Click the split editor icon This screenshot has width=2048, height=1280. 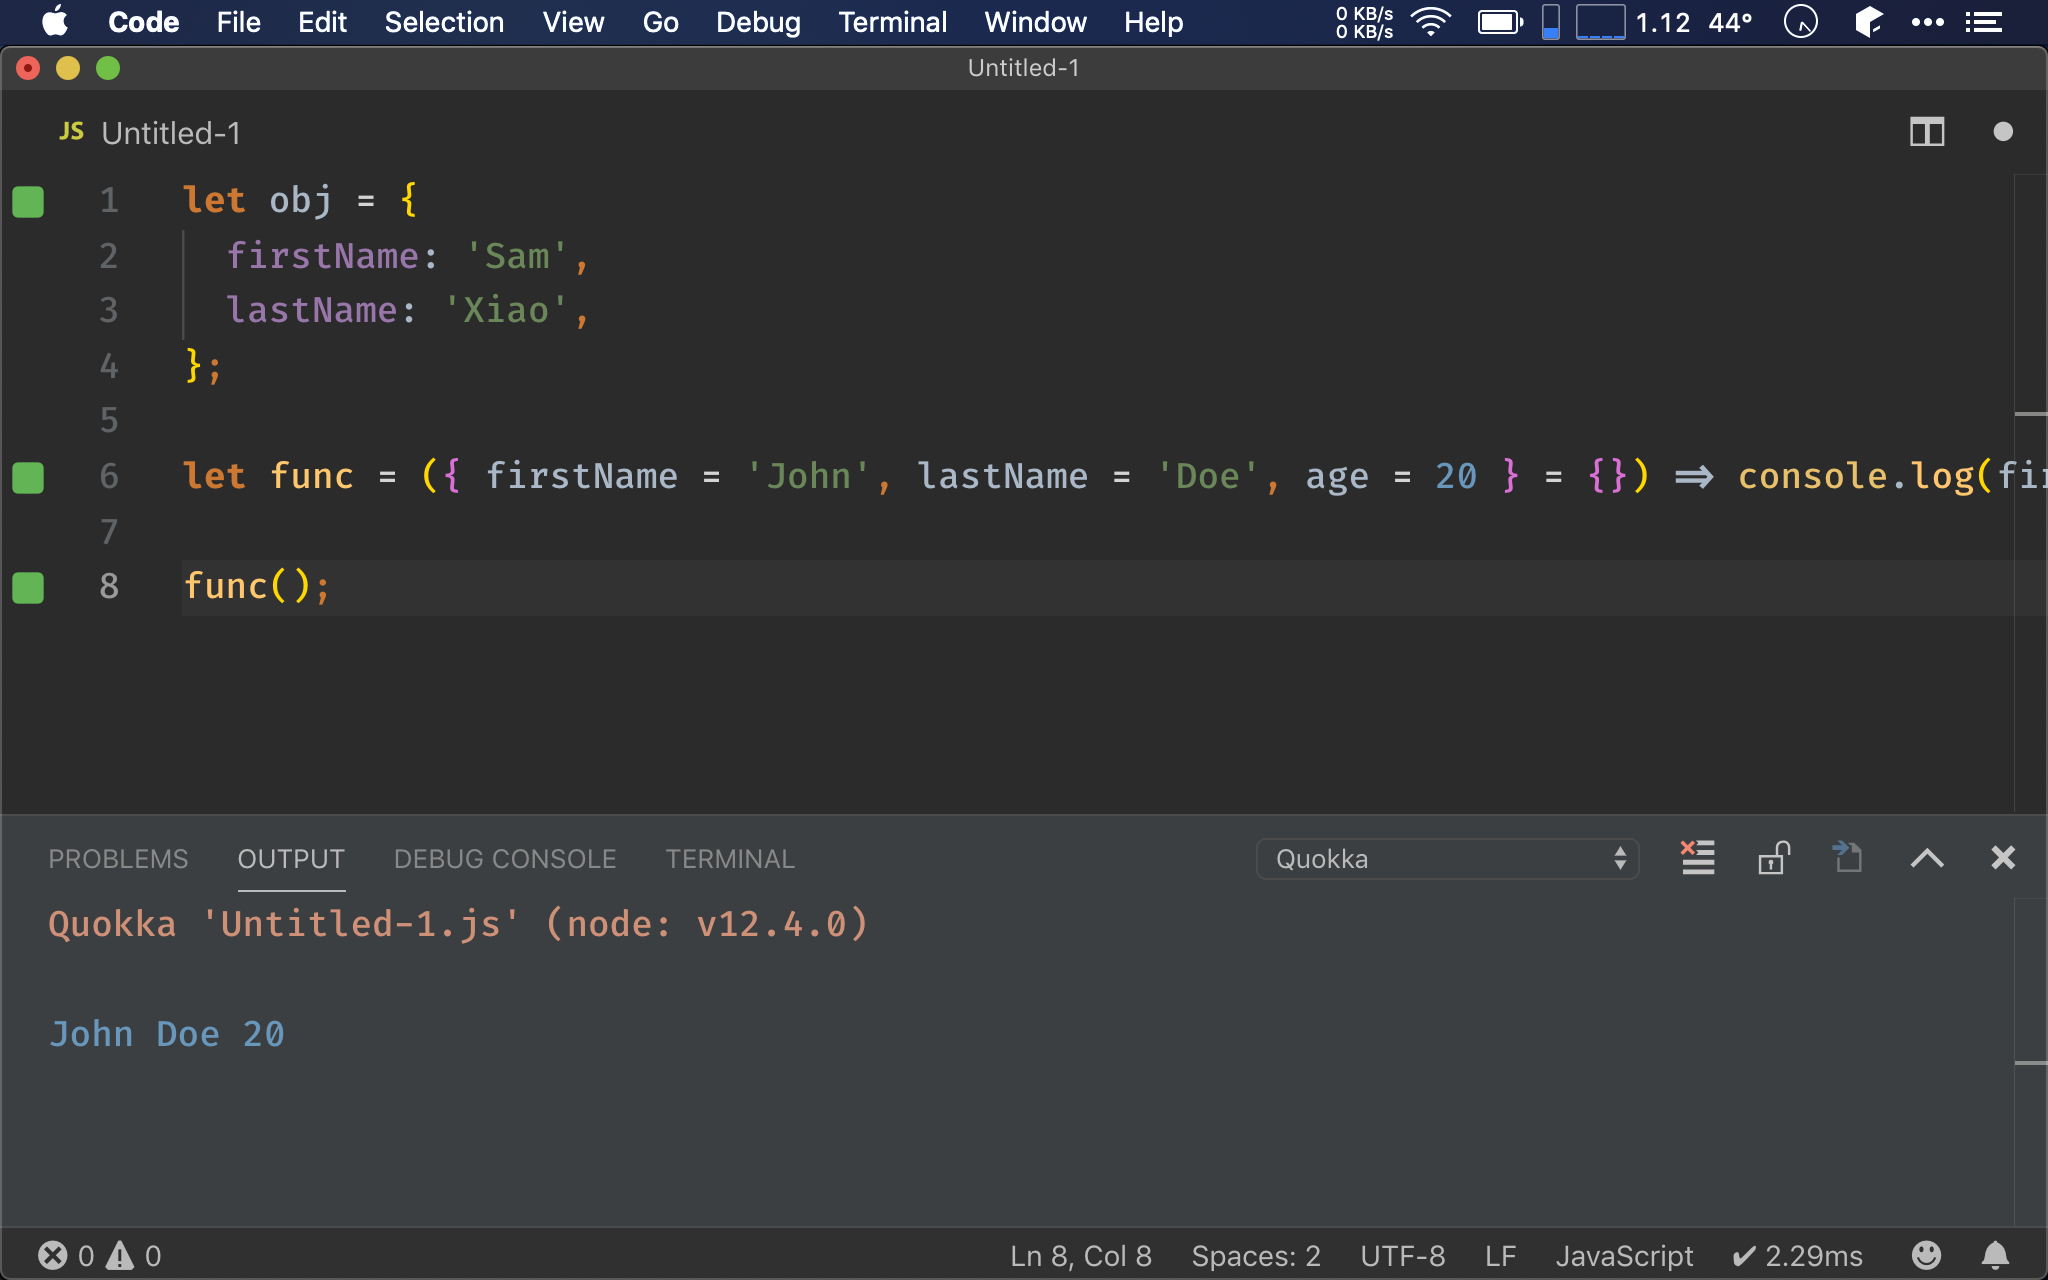[x=1927, y=130]
